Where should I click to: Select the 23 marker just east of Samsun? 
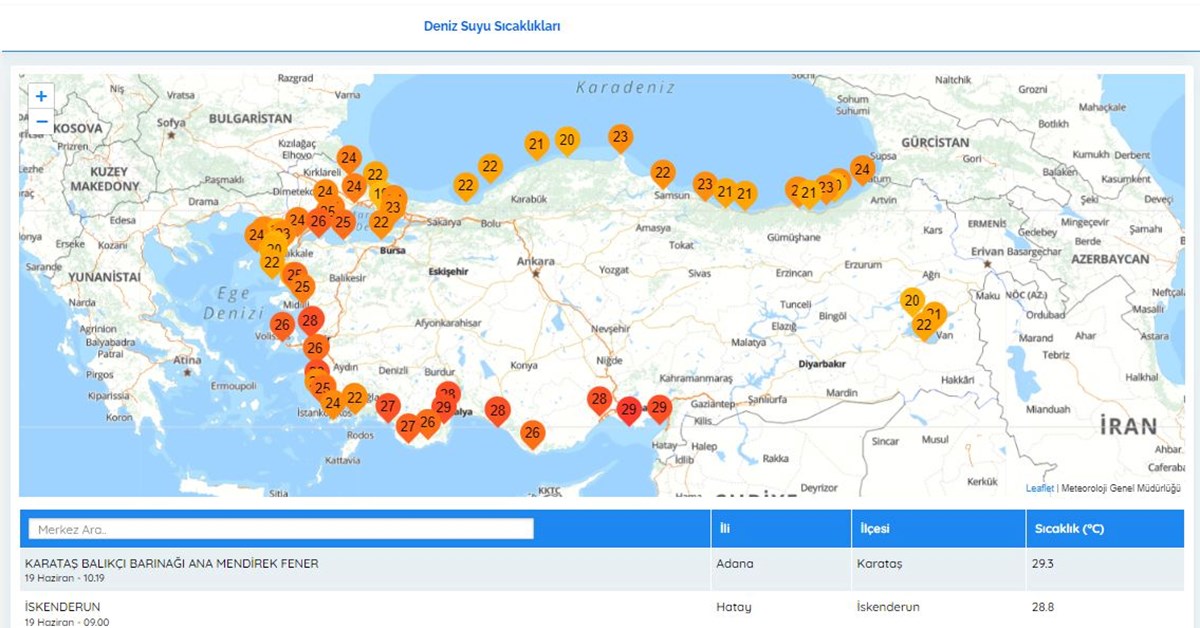coord(705,186)
